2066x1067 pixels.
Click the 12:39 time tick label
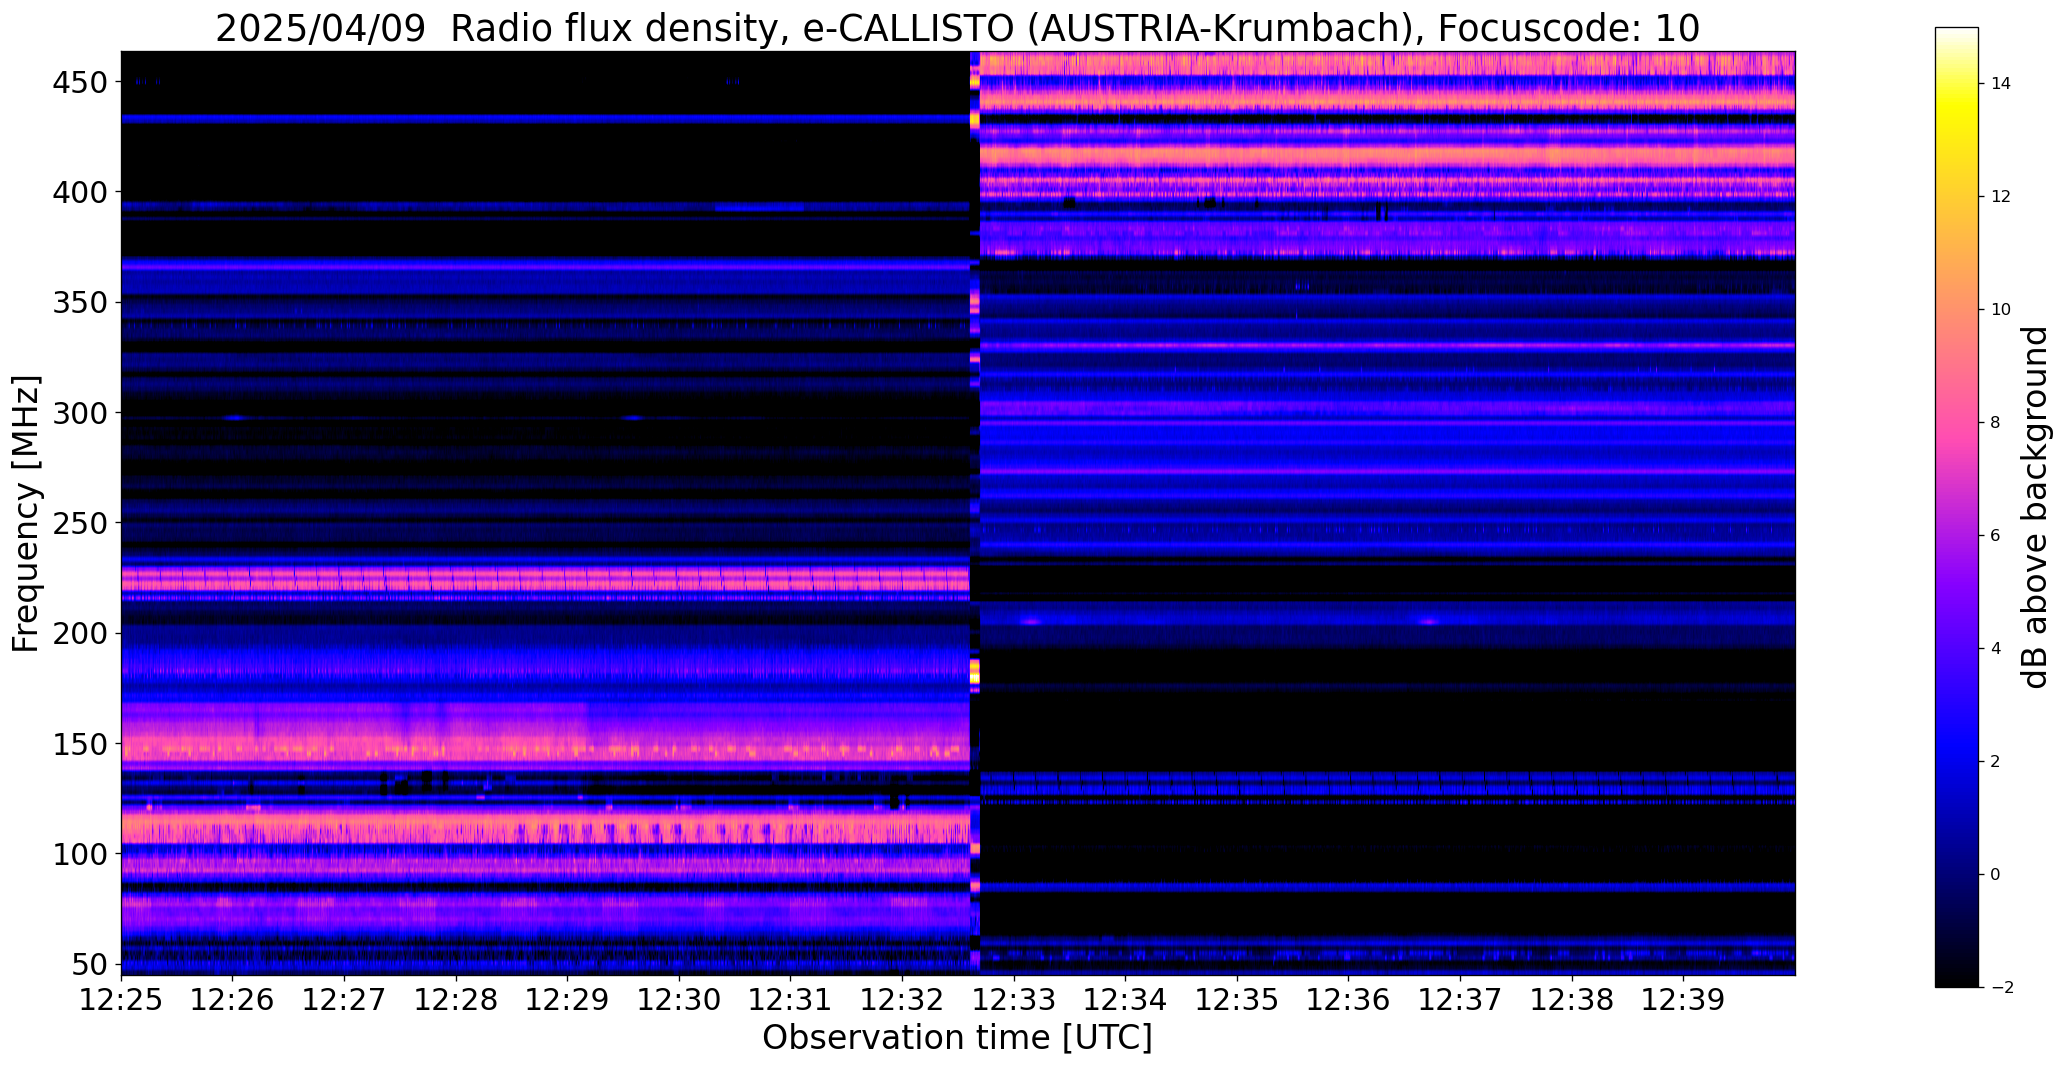[1683, 999]
